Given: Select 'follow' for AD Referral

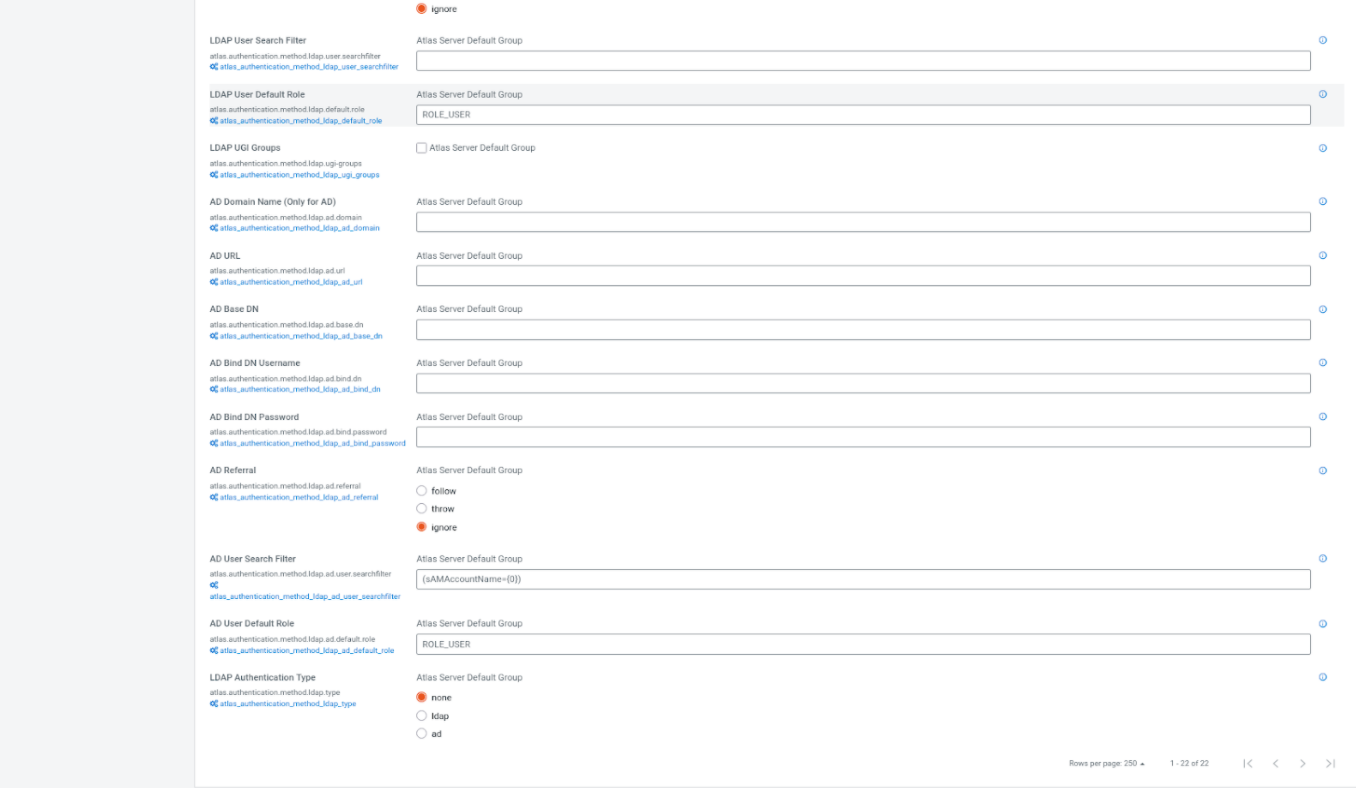Looking at the screenshot, I should click(x=421, y=491).
